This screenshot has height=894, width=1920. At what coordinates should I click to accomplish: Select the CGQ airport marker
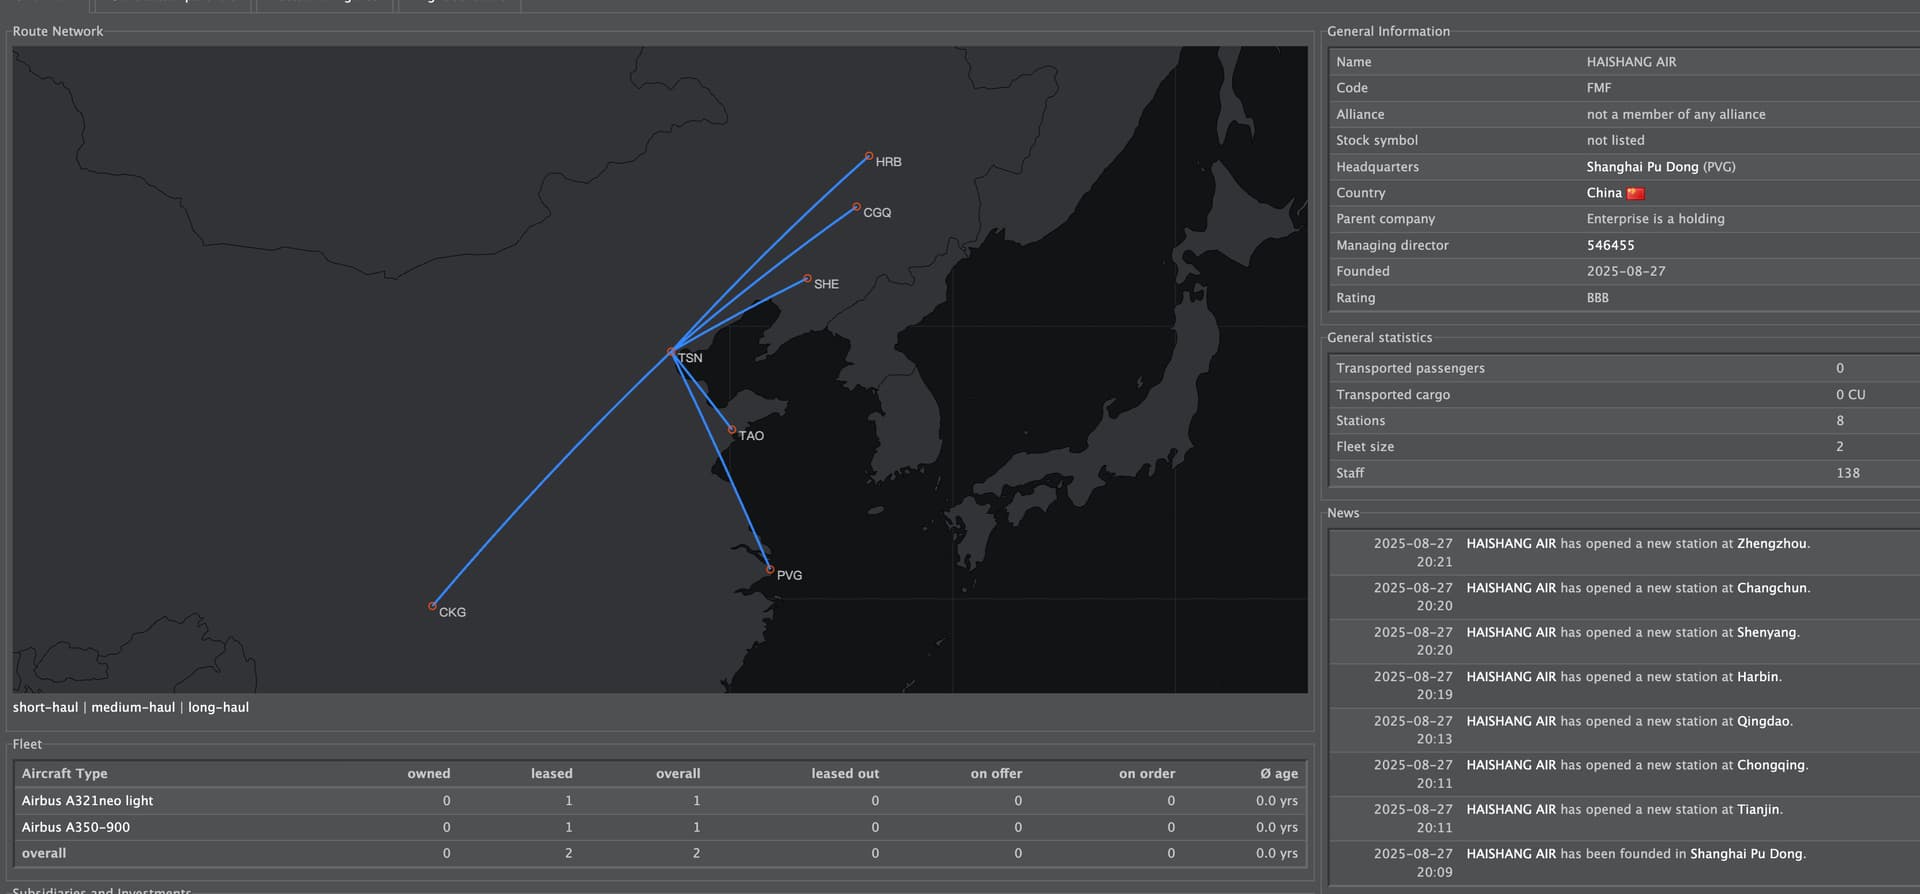click(x=856, y=207)
